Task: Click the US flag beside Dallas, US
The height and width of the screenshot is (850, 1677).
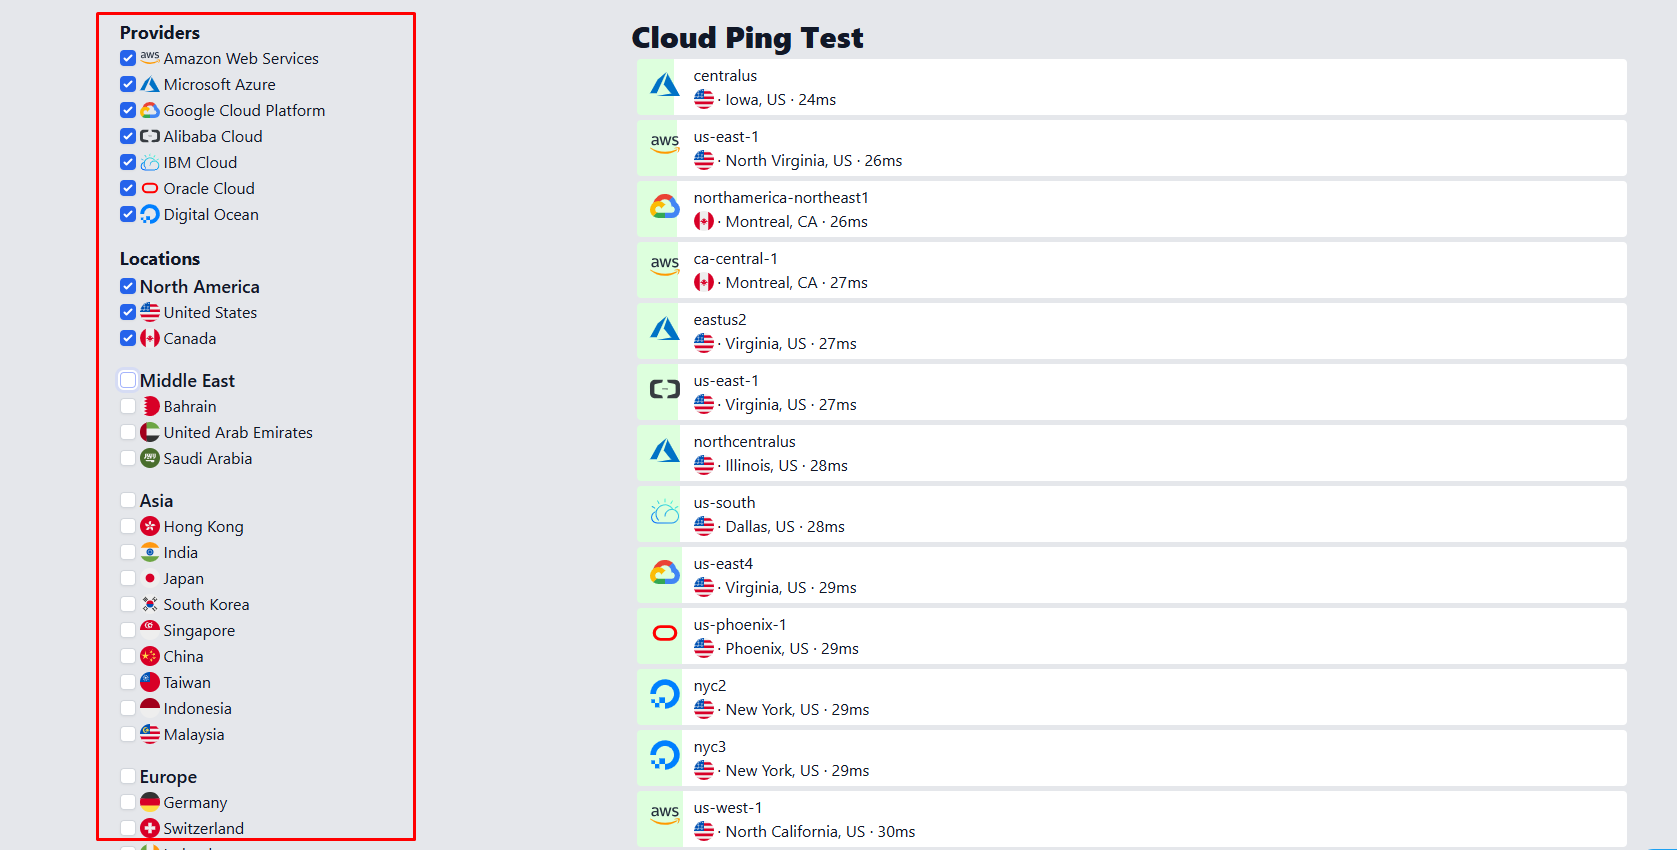Action: coord(704,527)
